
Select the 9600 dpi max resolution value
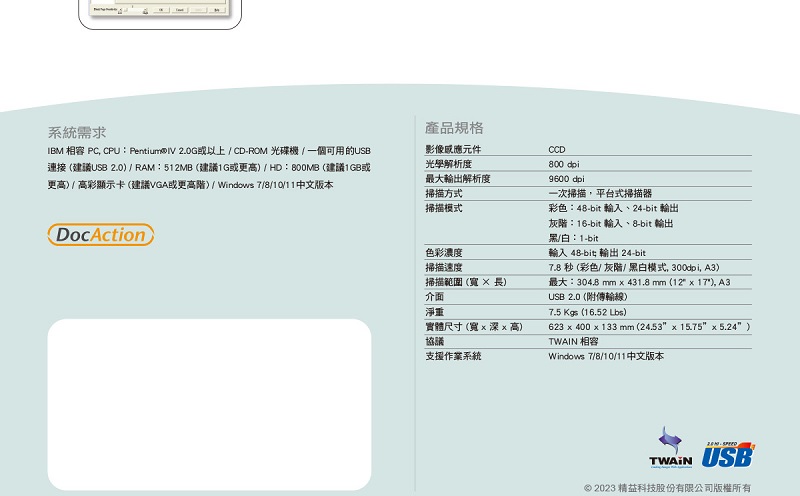coord(566,178)
